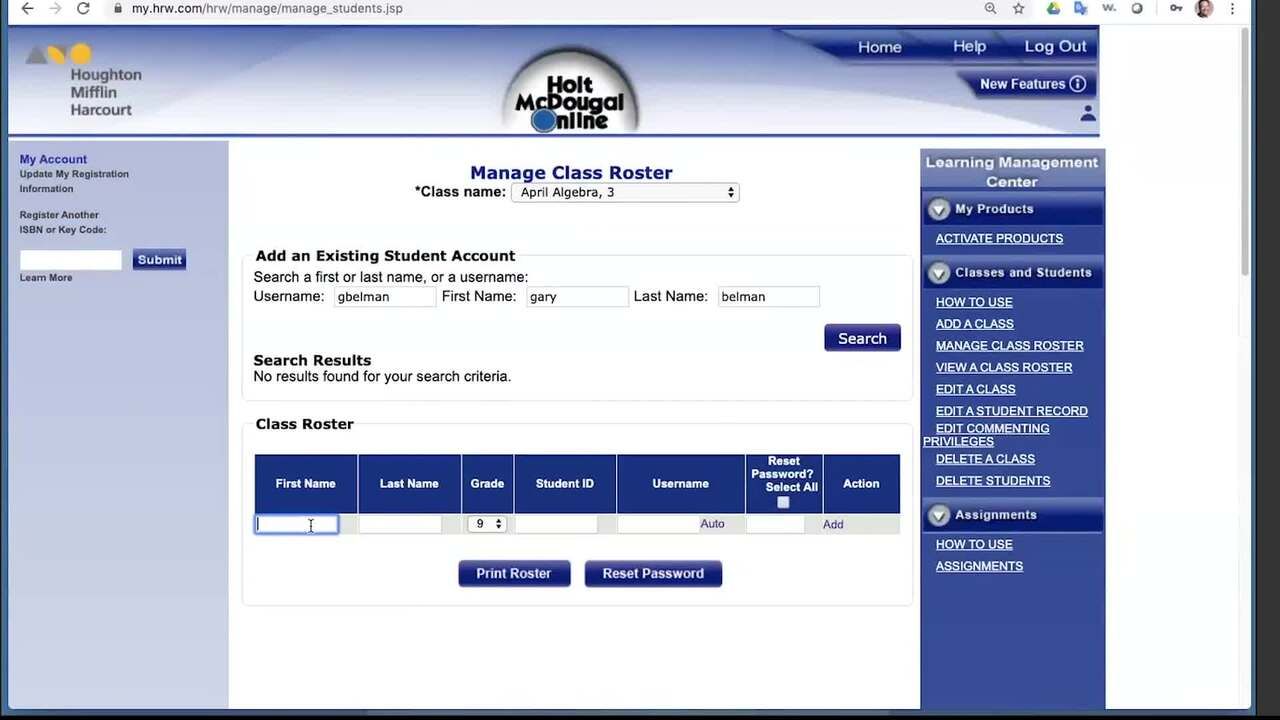
Task: Click the Google Translate extension icon
Action: click(1081, 8)
